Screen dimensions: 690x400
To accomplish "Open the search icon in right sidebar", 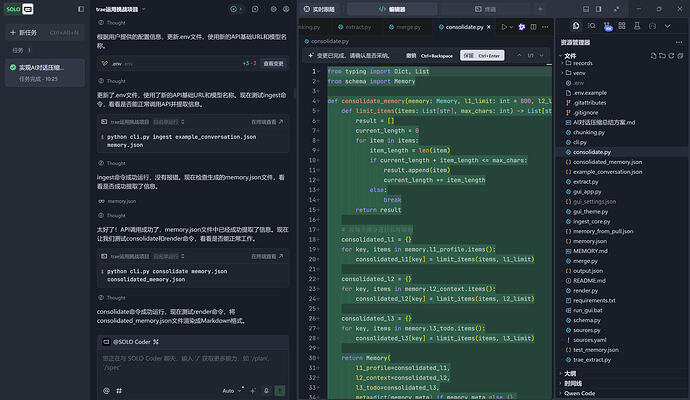I will 592,26.
